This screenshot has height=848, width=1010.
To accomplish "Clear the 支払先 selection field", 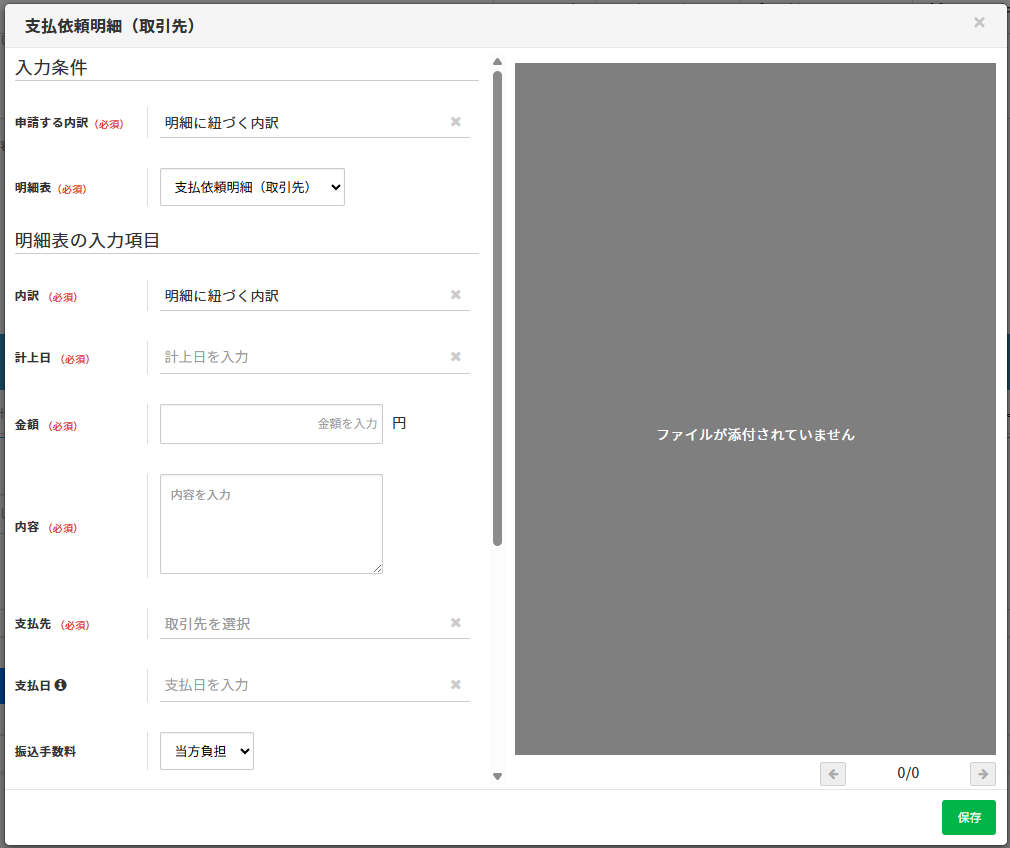I will coord(455,622).
